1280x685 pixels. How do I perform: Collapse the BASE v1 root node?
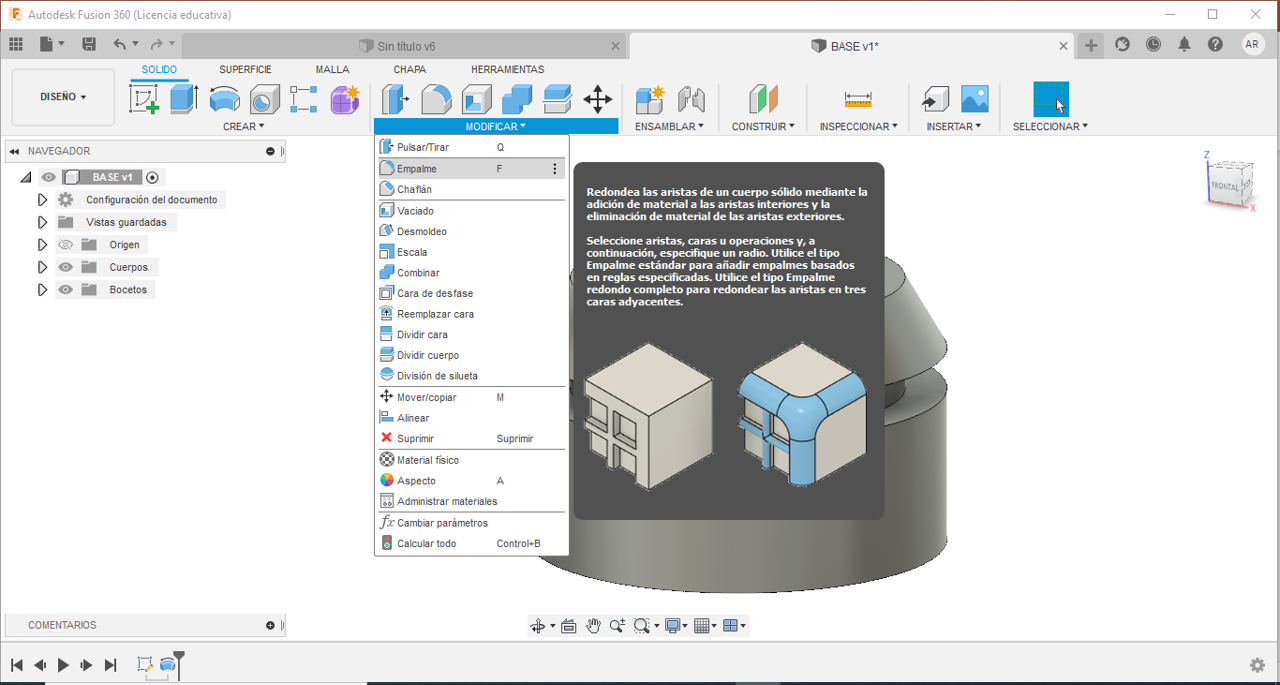click(27, 177)
